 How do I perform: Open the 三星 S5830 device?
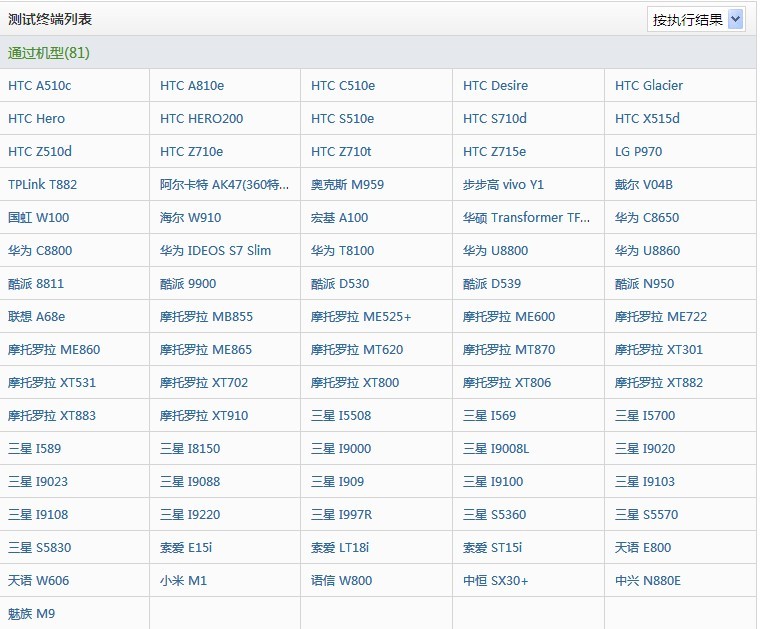coord(40,547)
